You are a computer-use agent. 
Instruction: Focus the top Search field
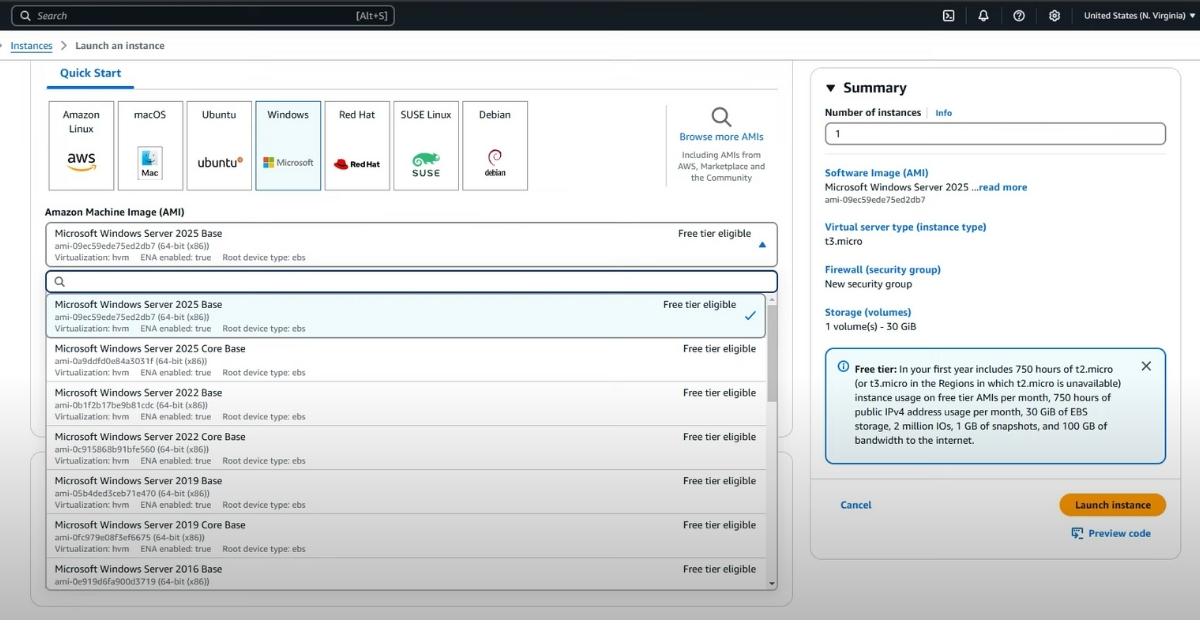tap(205, 15)
